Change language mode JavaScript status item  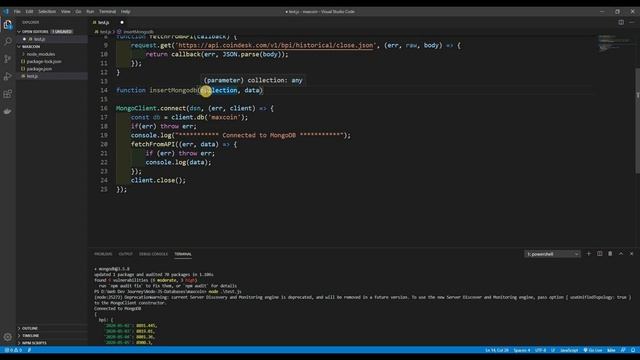(x=569, y=350)
